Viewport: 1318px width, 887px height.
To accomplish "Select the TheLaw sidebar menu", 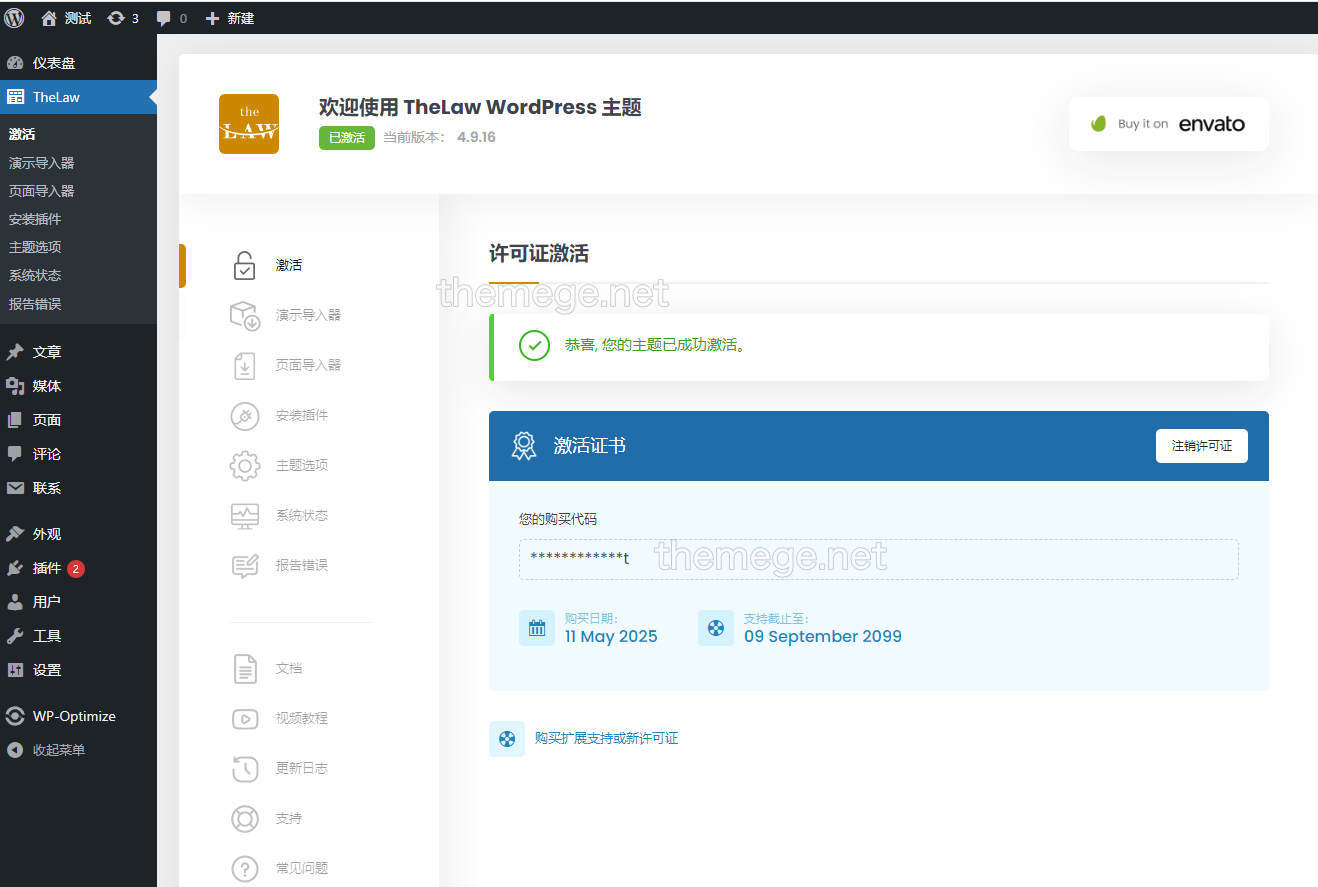I will (x=78, y=97).
